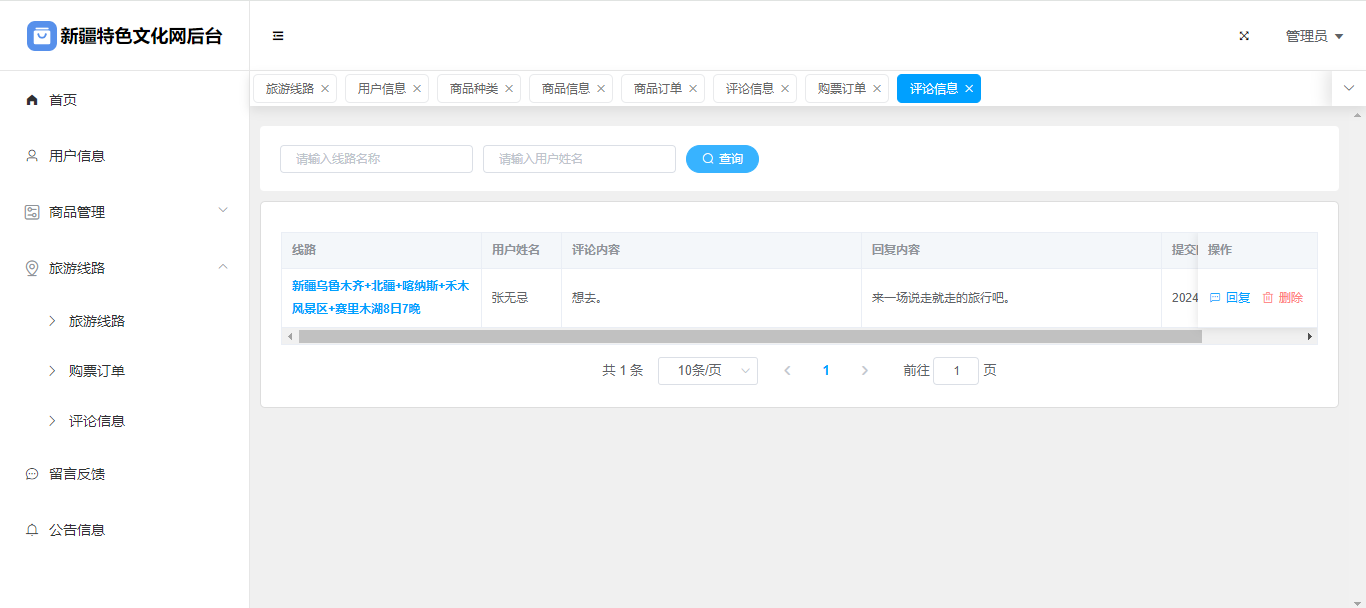
Task: Reply to the comment via 回复
Action: [1230, 298]
